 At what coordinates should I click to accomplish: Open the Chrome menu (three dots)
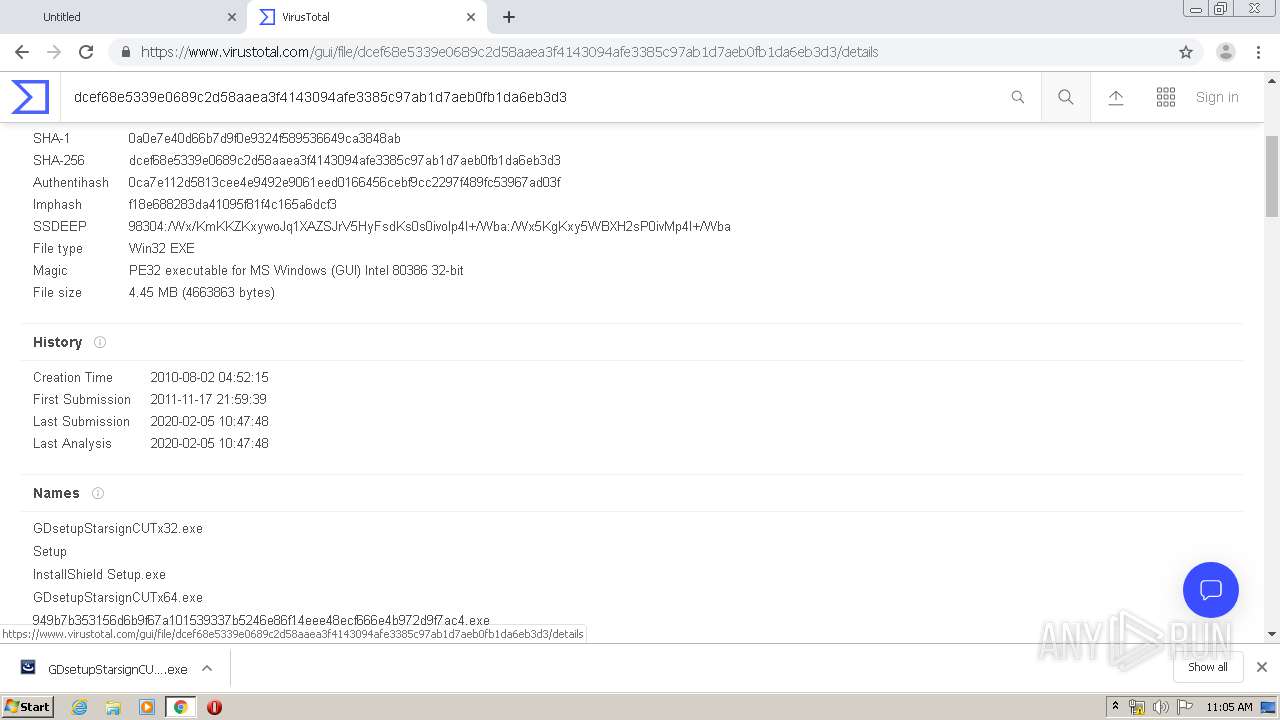coord(1258,52)
